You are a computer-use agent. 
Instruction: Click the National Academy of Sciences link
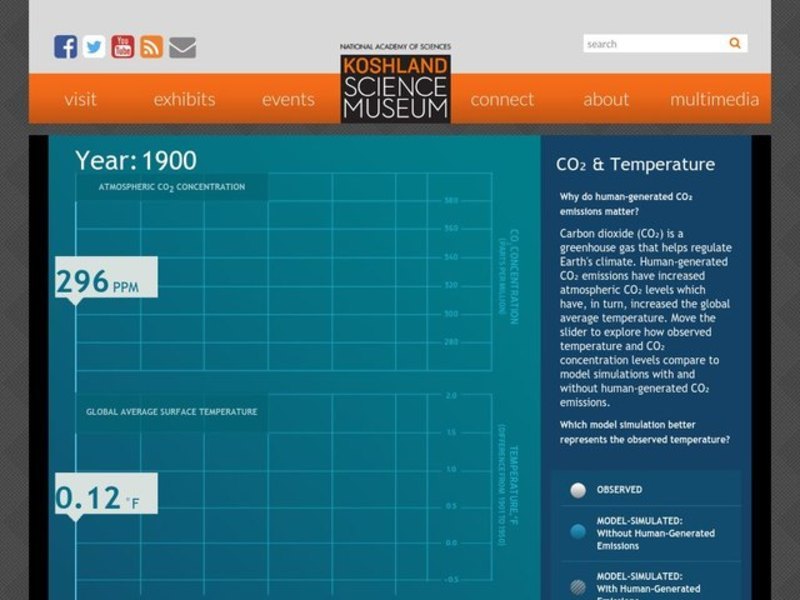coord(396,44)
